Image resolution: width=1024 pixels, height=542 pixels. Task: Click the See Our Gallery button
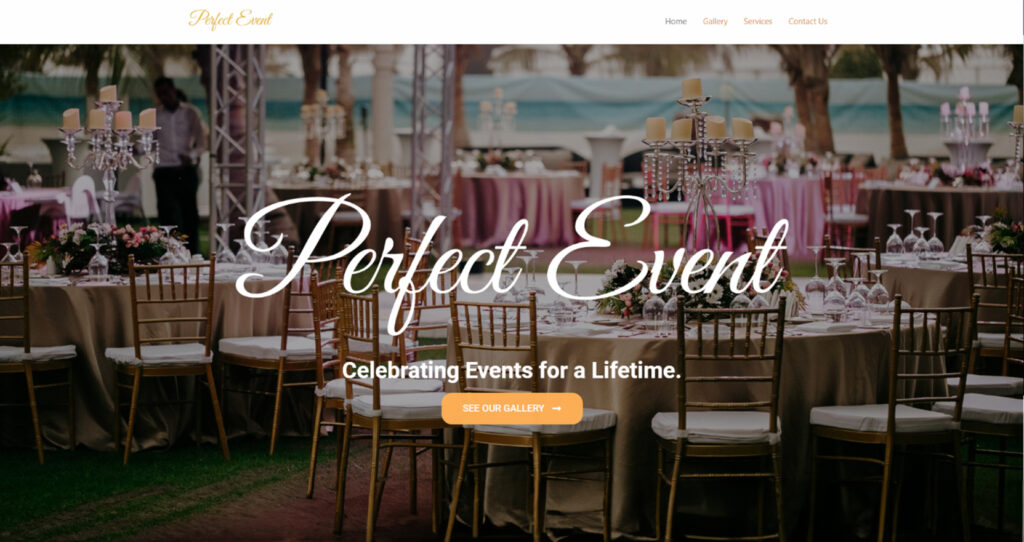tap(512, 408)
